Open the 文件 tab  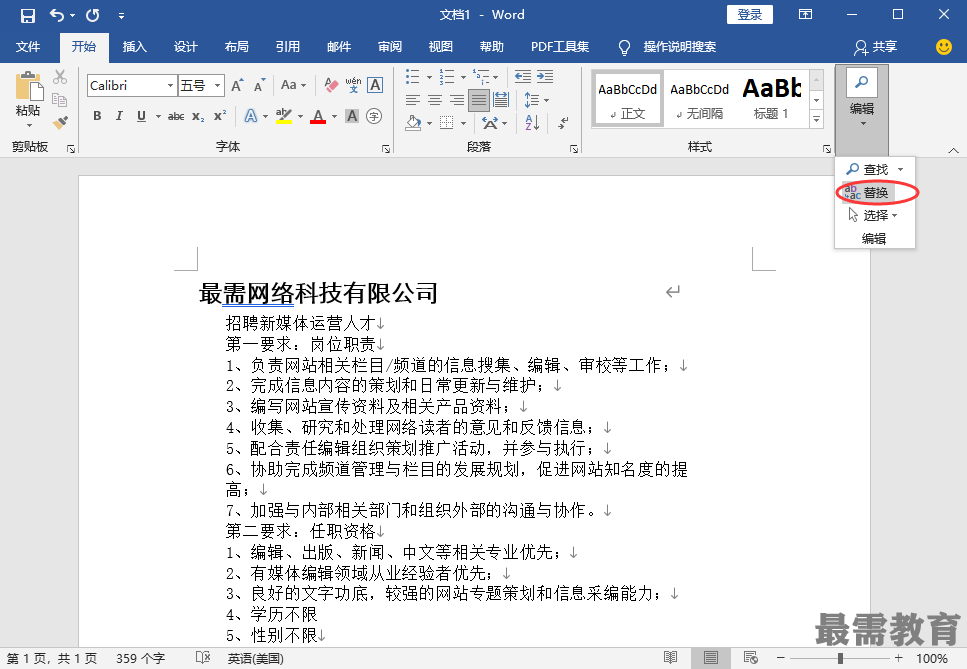[x=28, y=47]
